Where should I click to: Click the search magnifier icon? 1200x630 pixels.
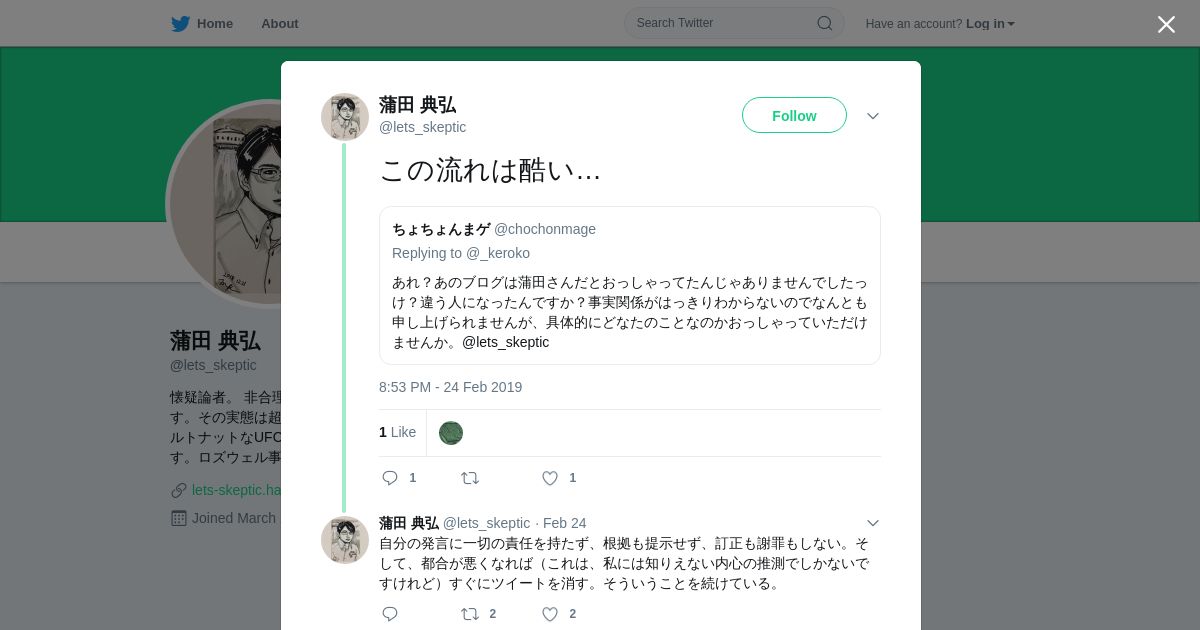tap(825, 23)
